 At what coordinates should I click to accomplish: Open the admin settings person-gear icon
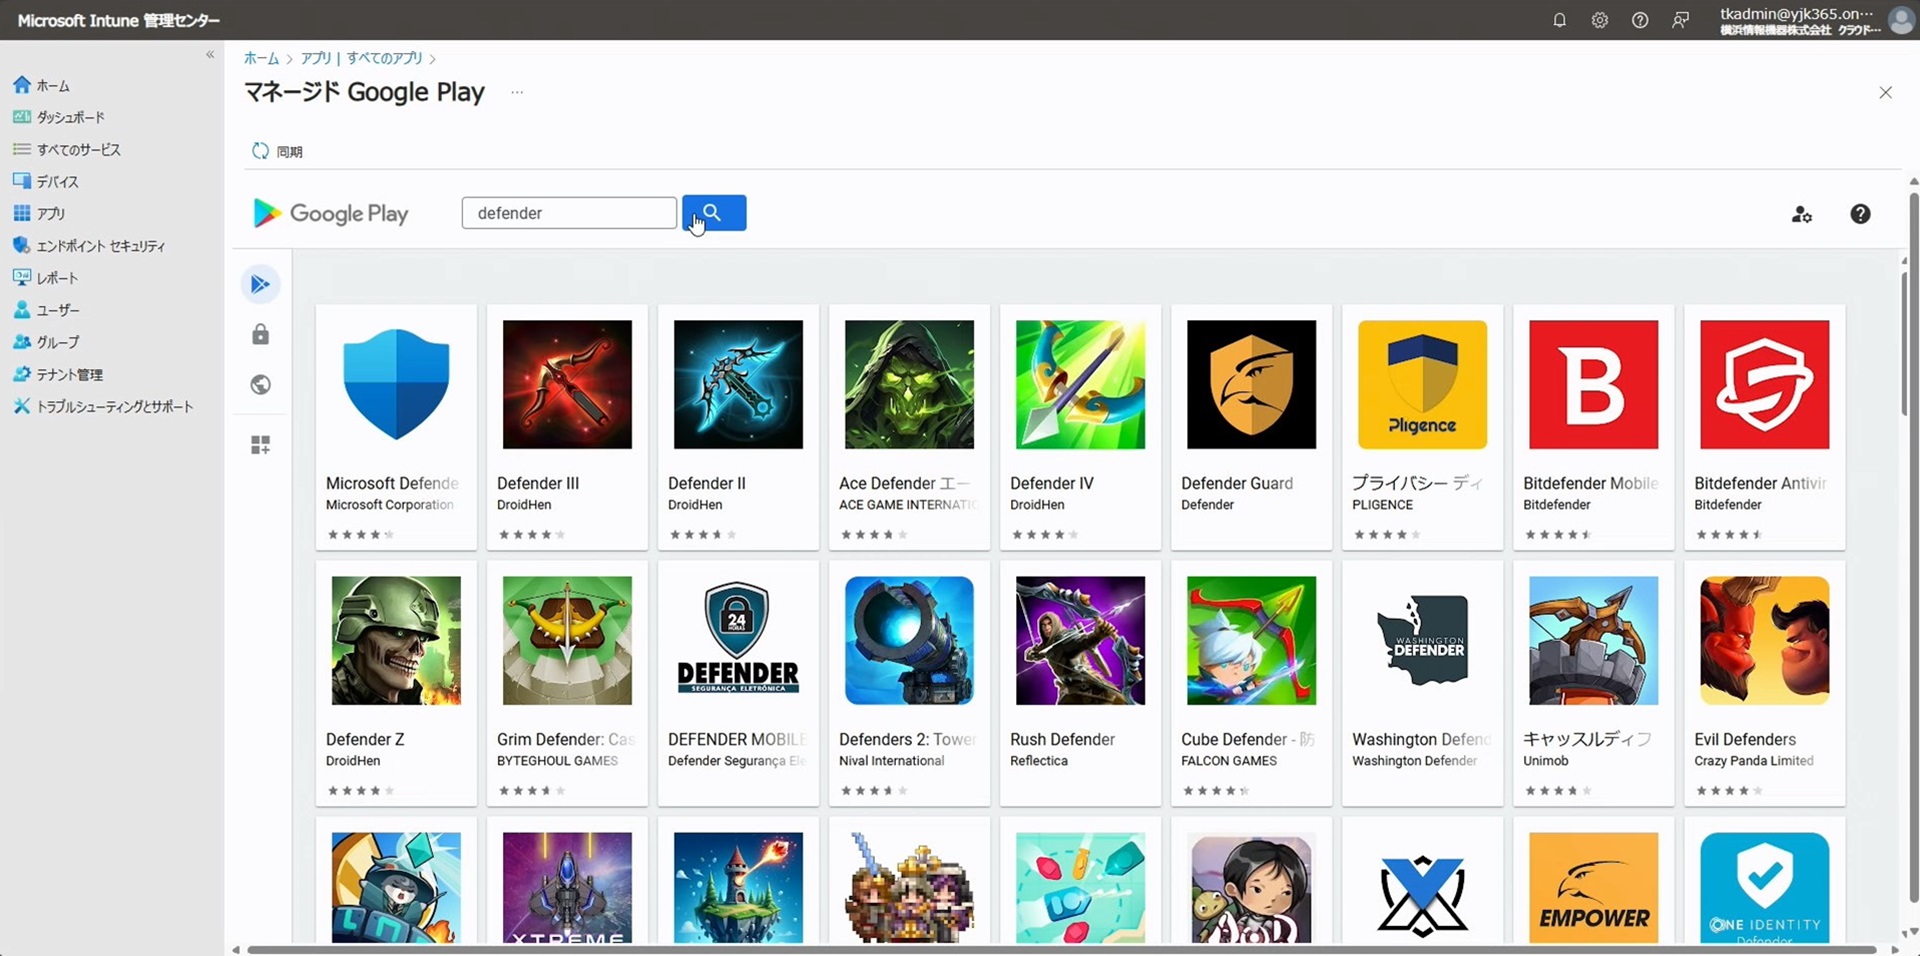[1801, 214]
